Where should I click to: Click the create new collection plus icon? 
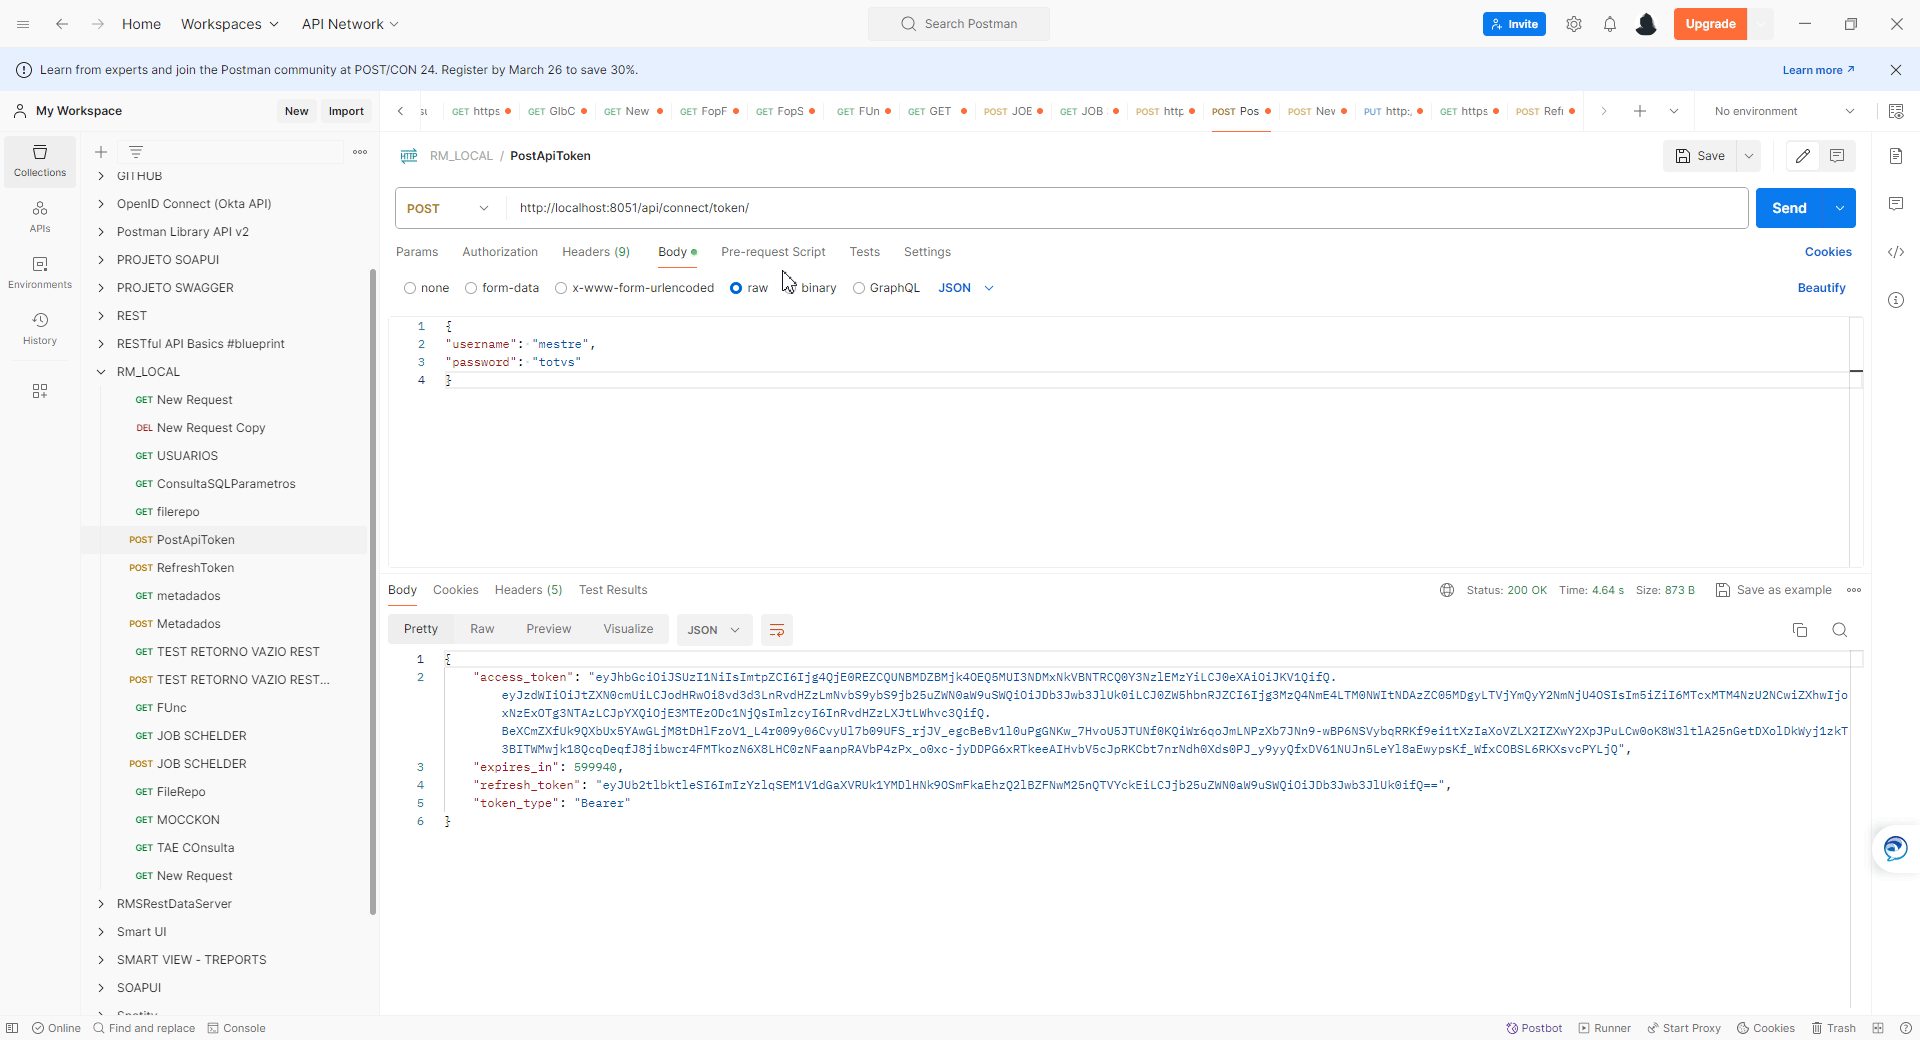point(101,152)
